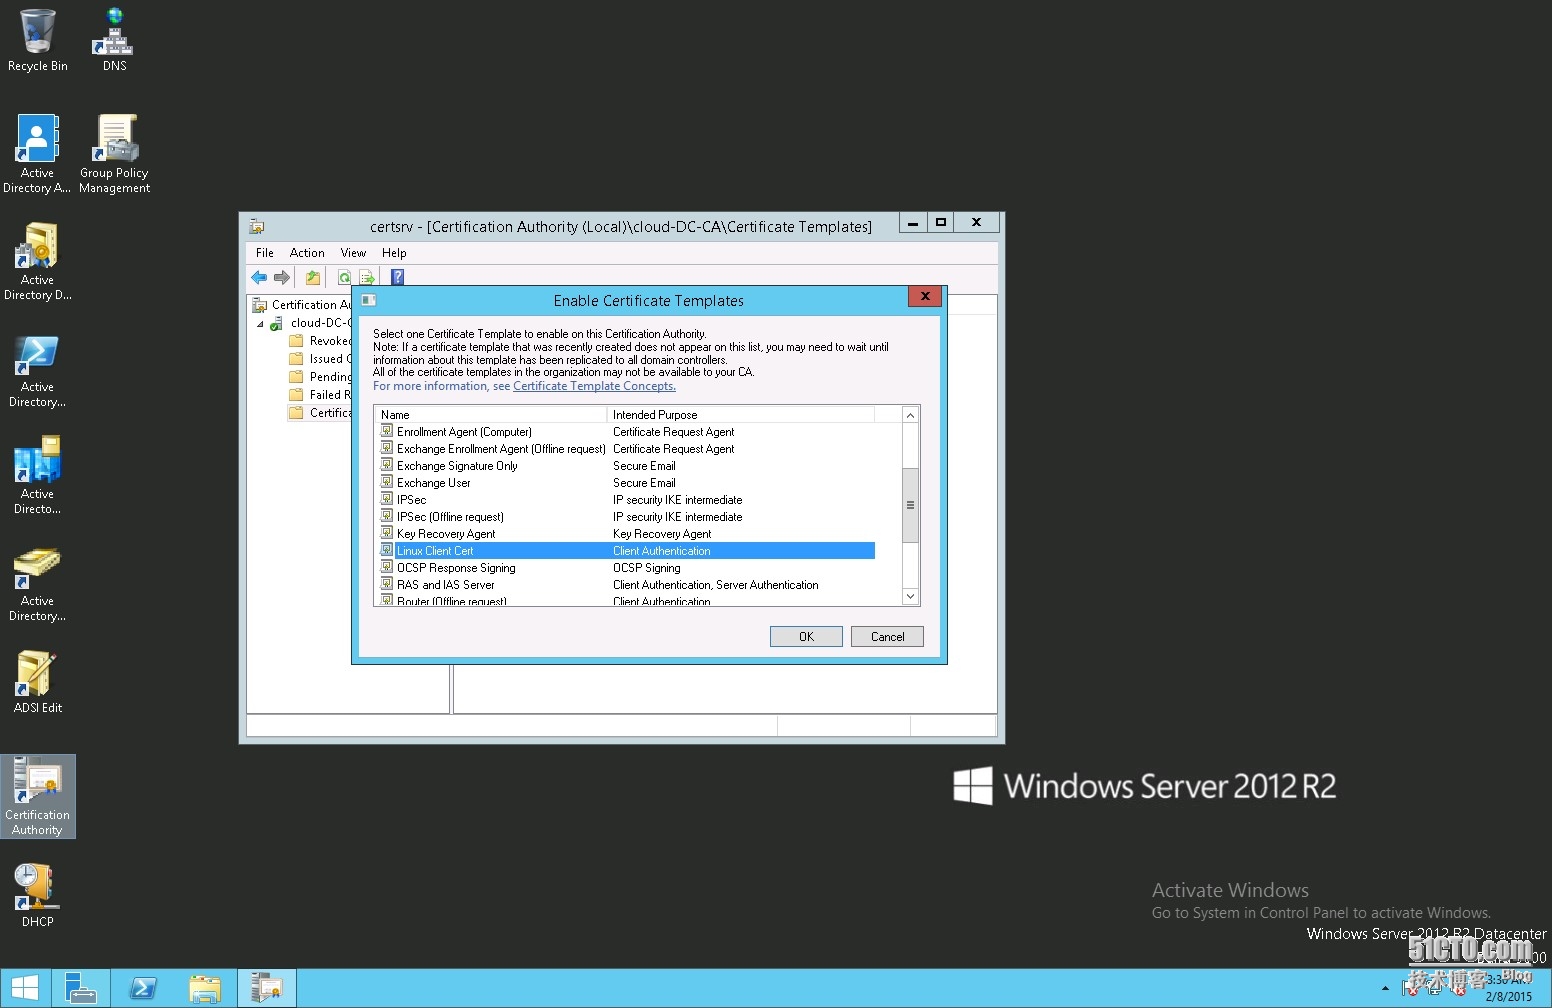Select the Pending Requests folder
1552x1008 pixels.
(320, 377)
